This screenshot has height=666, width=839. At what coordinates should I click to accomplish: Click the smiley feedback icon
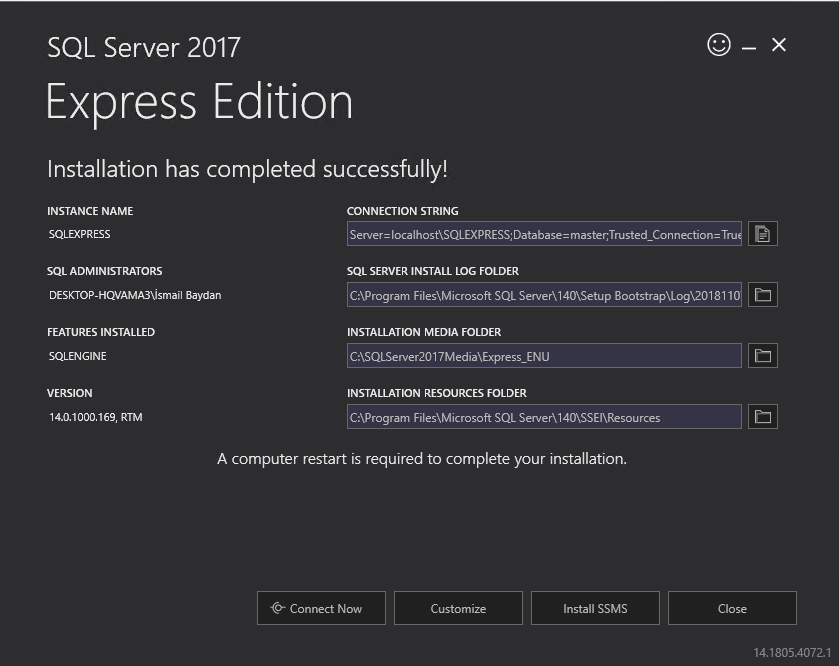(718, 45)
